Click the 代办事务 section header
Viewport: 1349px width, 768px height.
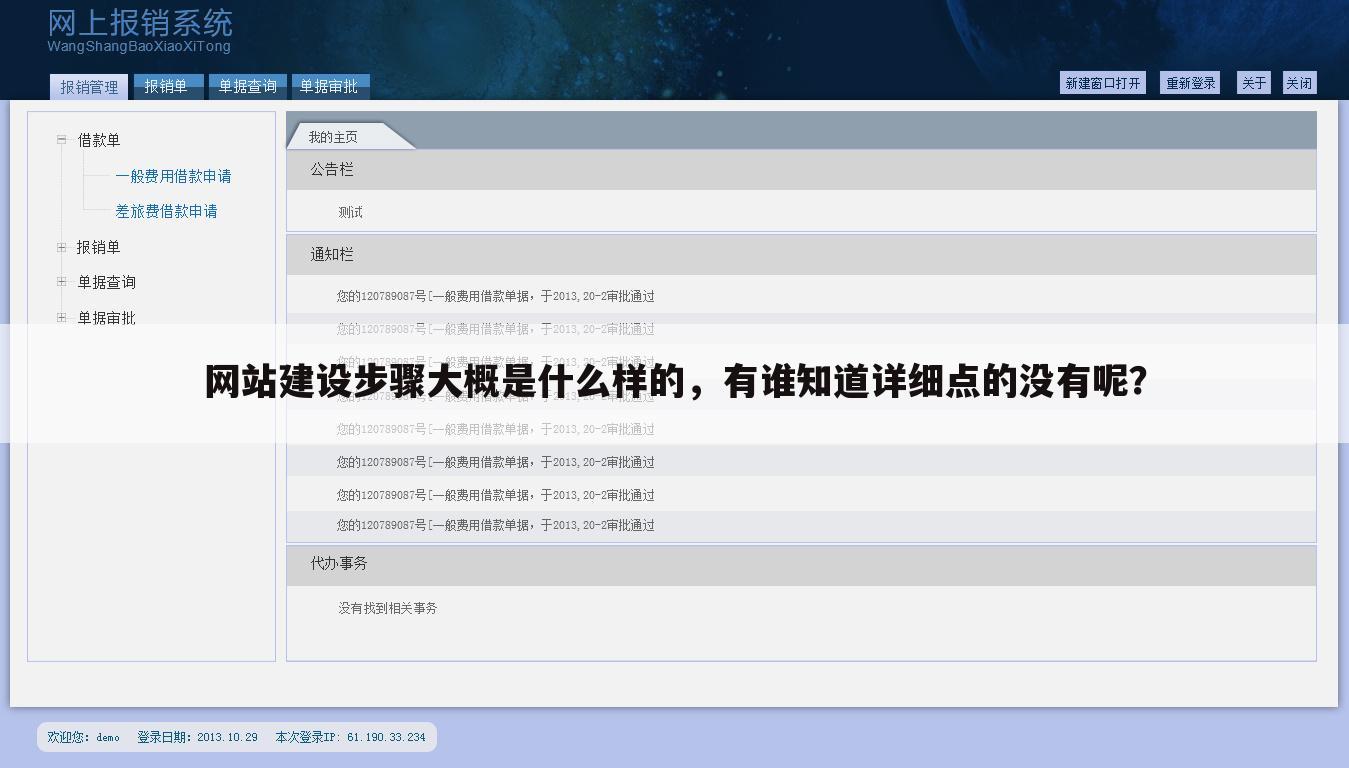(x=330, y=564)
